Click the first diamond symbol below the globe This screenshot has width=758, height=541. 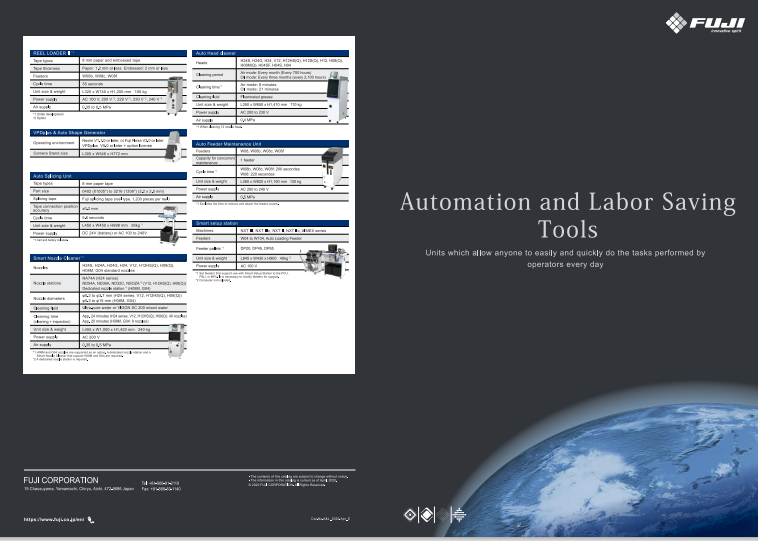click(410, 515)
